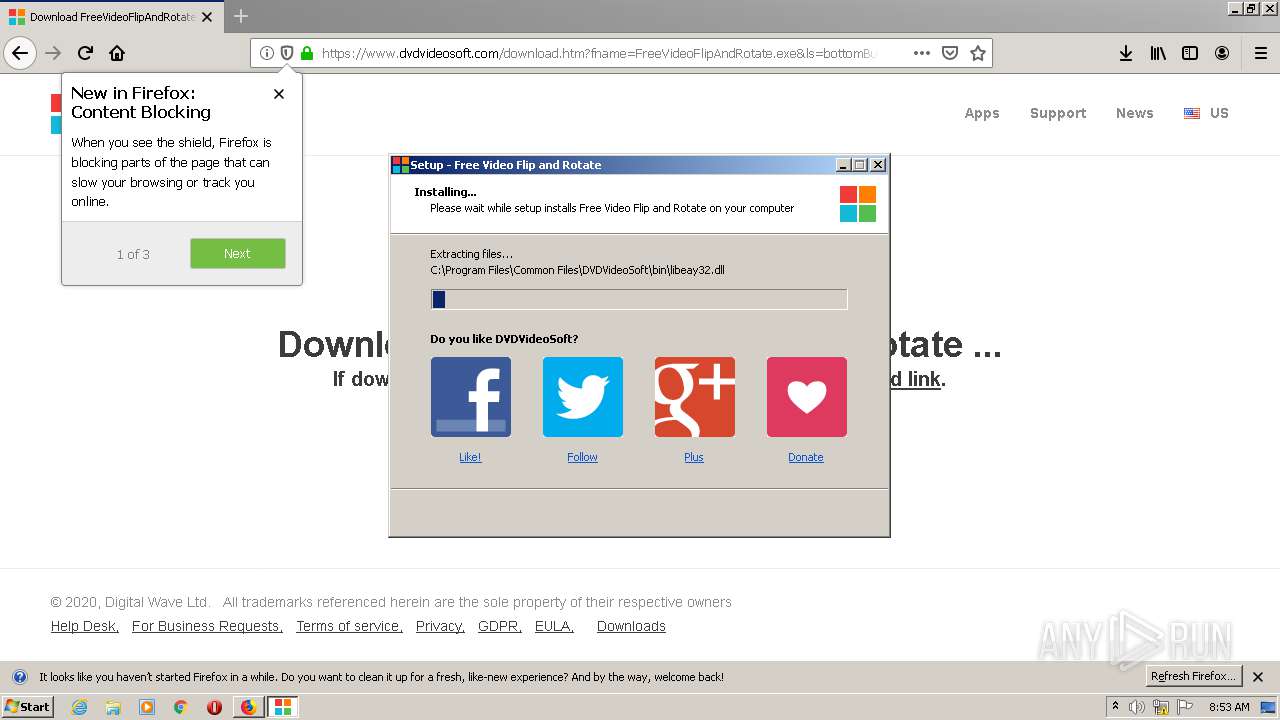Dismiss the Content Blocking tip popup
The height and width of the screenshot is (720, 1280).
pos(279,94)
